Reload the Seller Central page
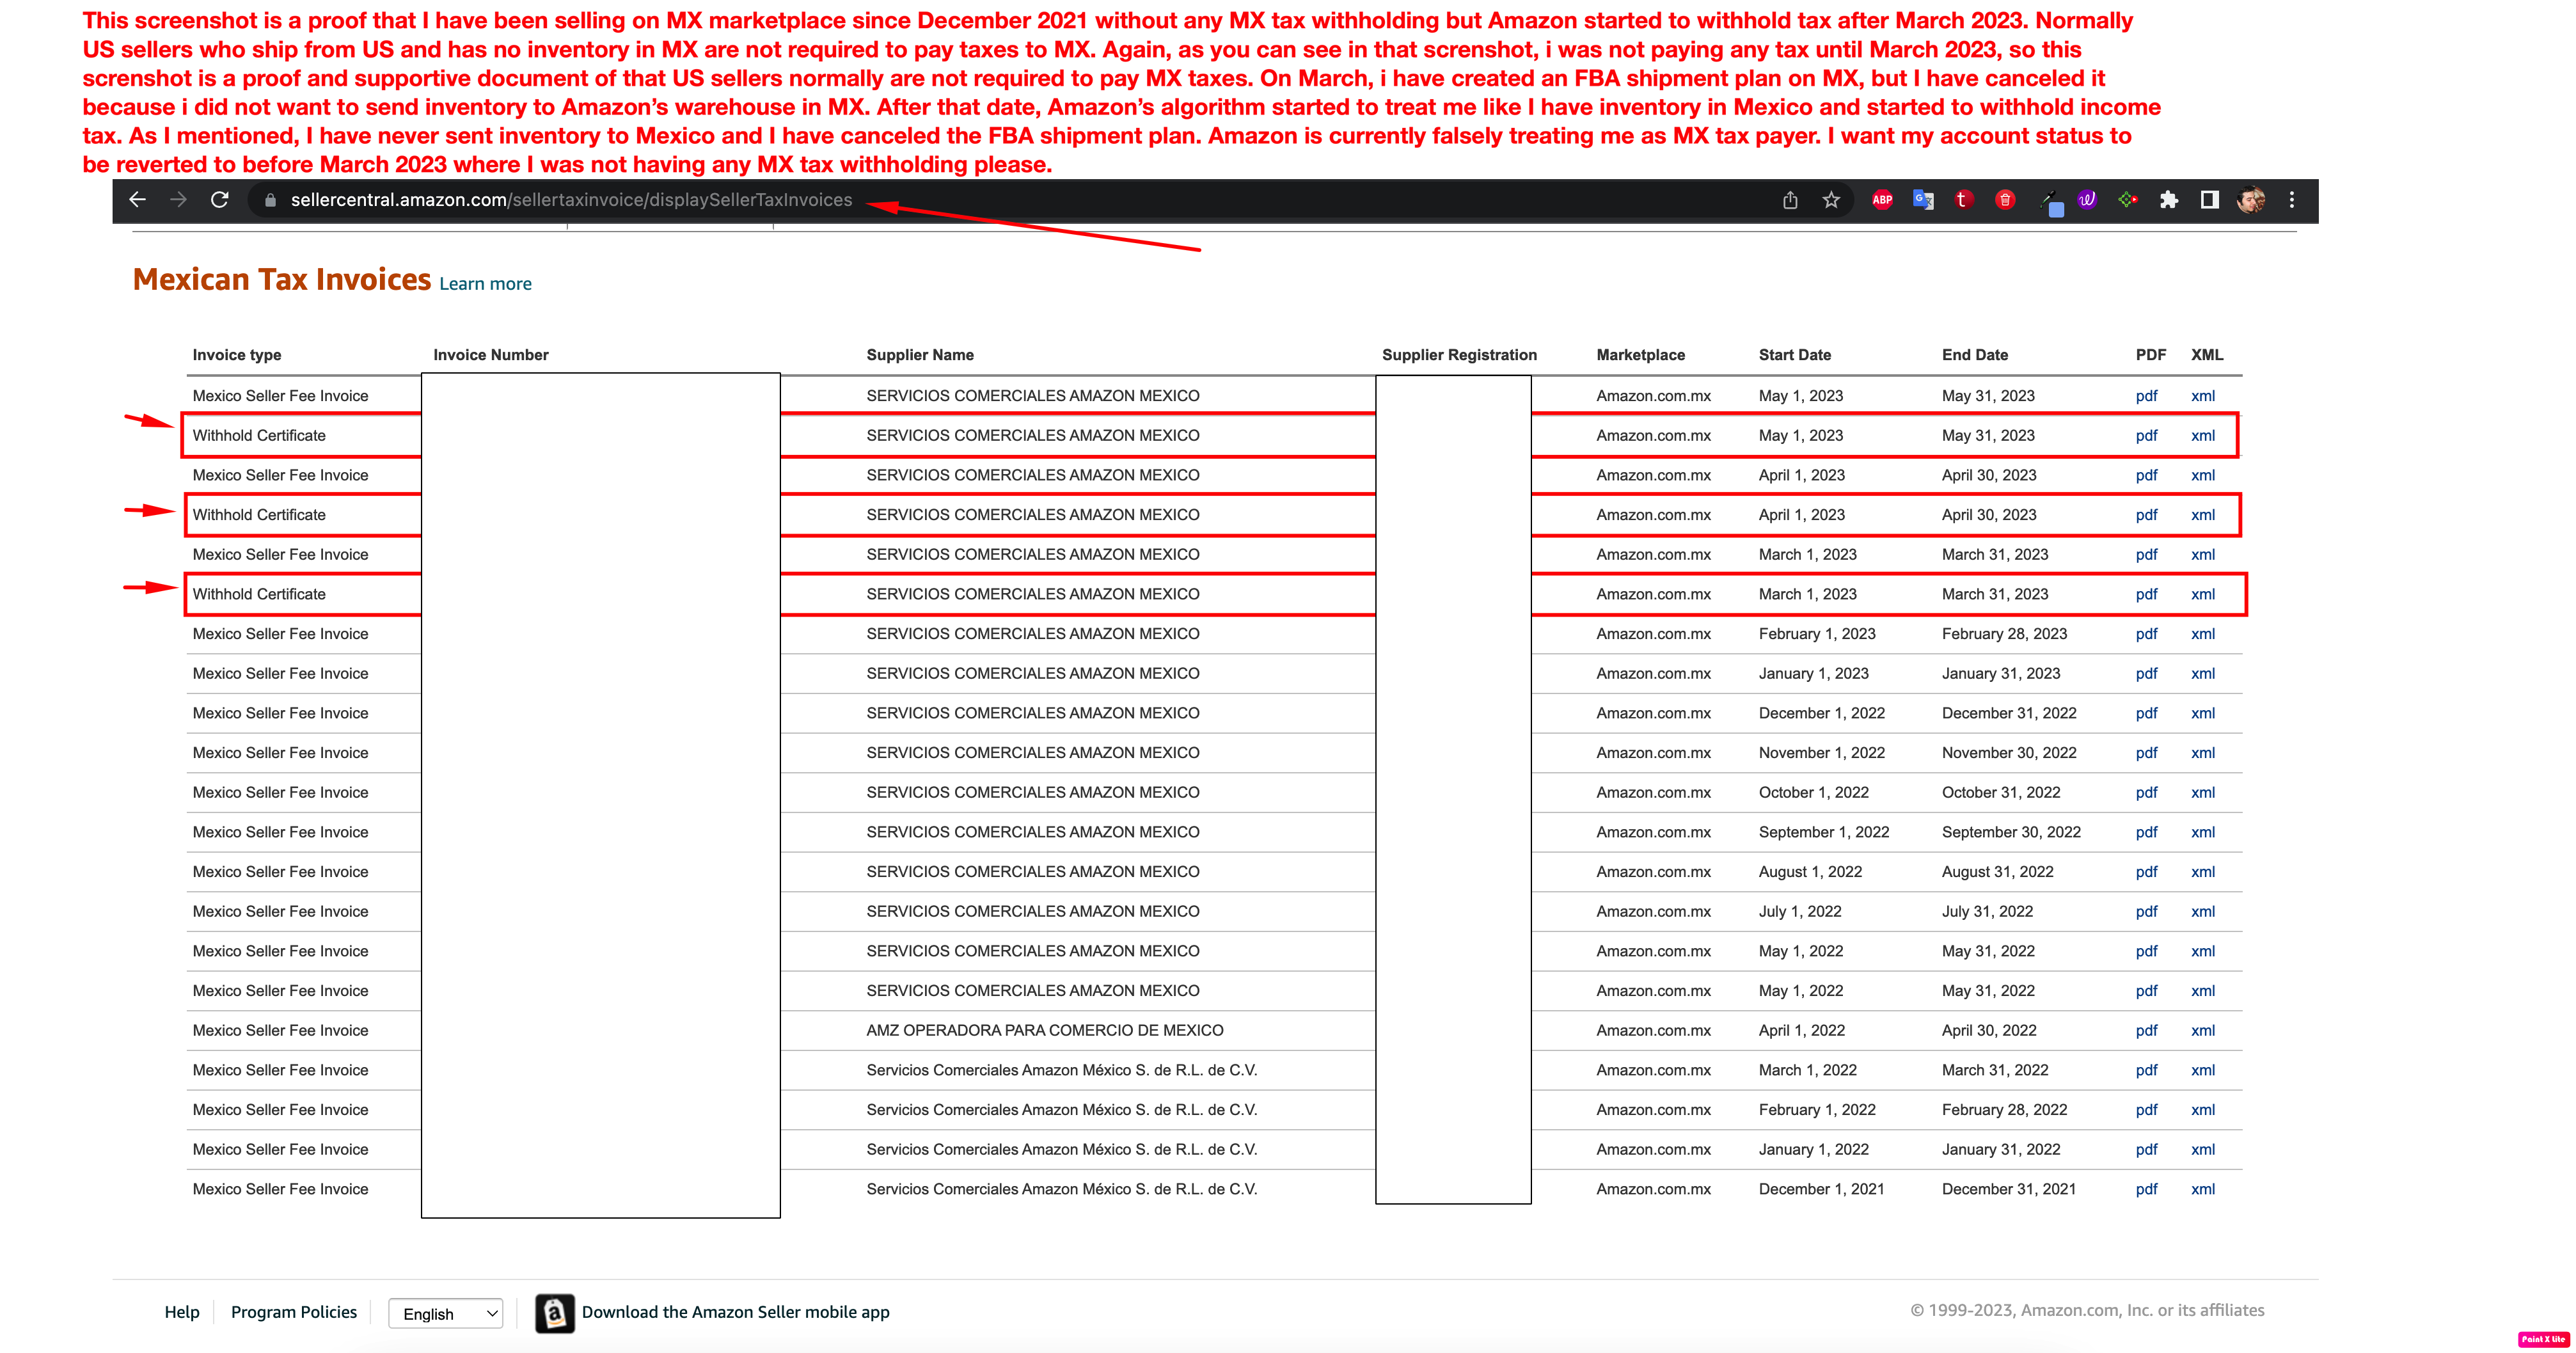Screen dimensions: 2576x1353 (x=220, y=200)
